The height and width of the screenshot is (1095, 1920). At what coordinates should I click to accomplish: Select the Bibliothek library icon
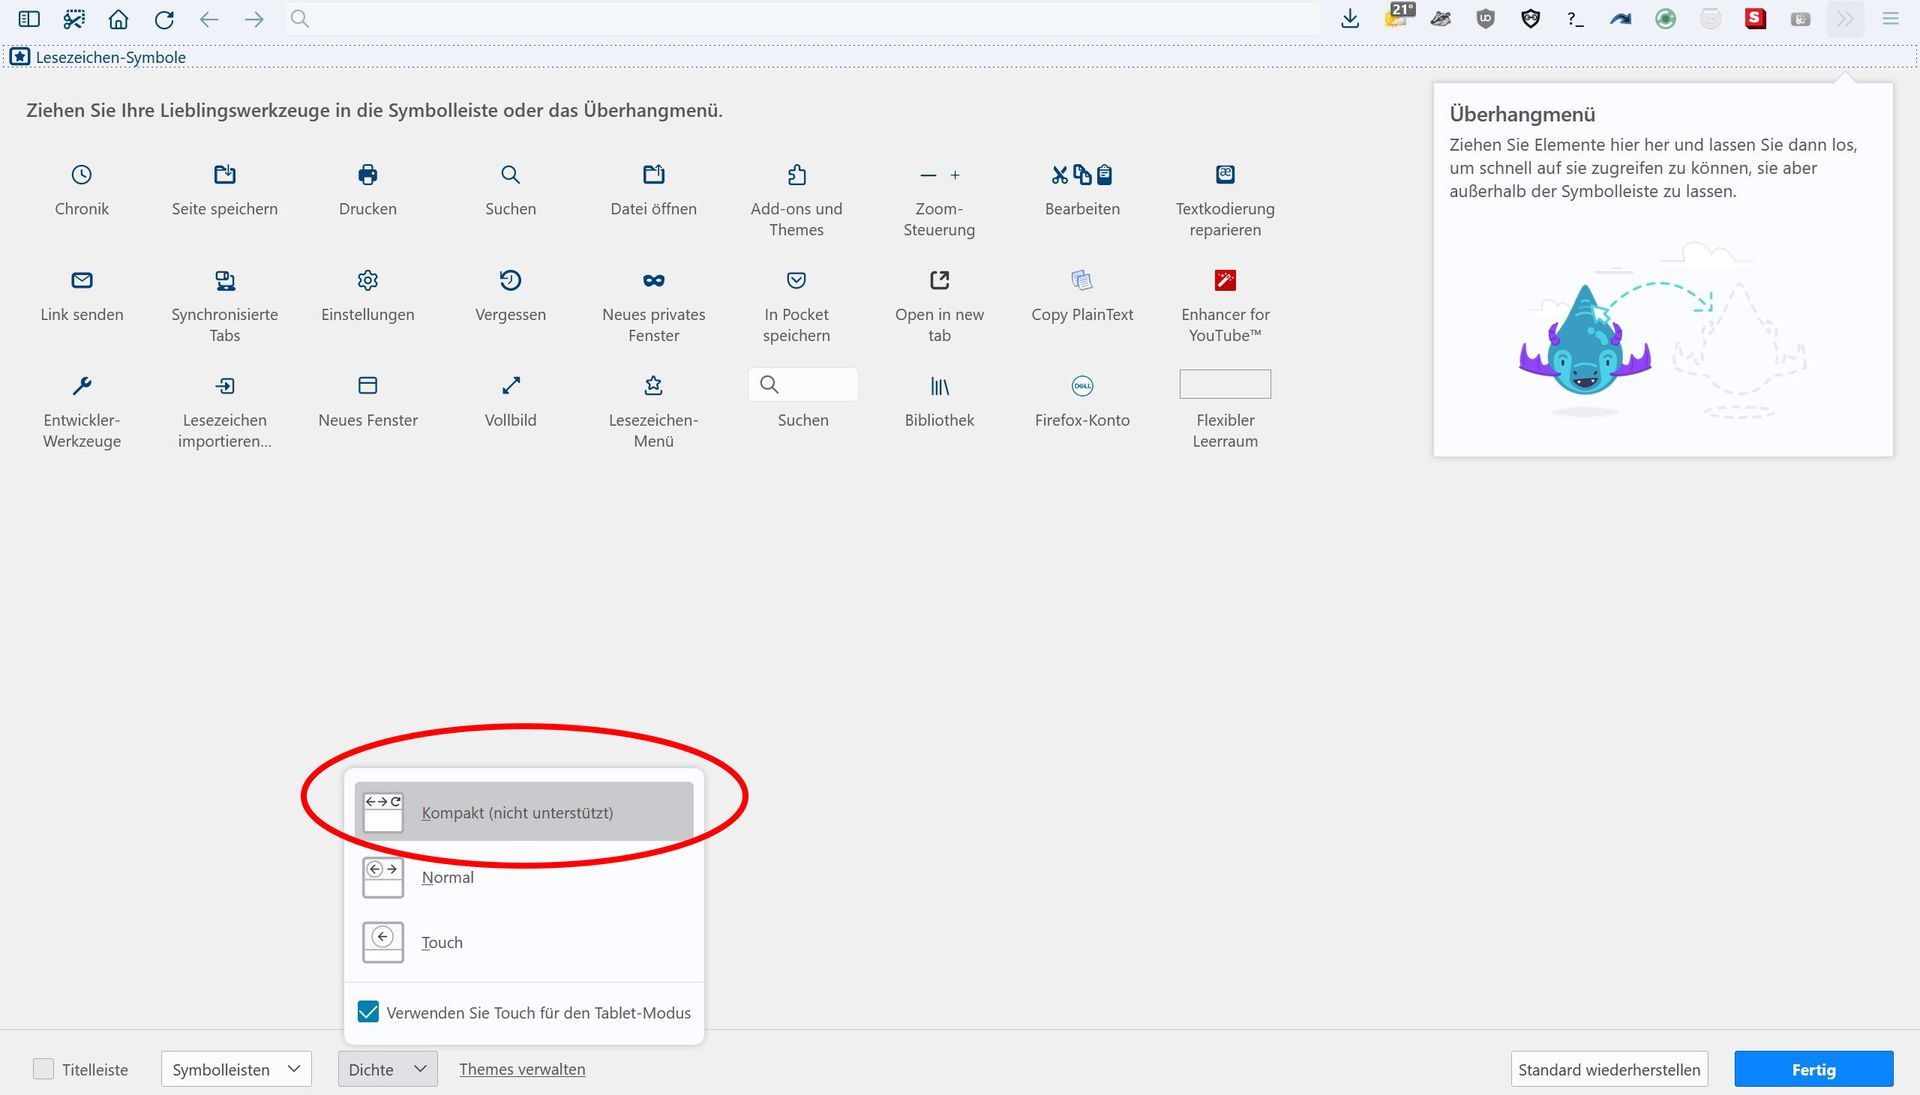(x=939, y=386)
